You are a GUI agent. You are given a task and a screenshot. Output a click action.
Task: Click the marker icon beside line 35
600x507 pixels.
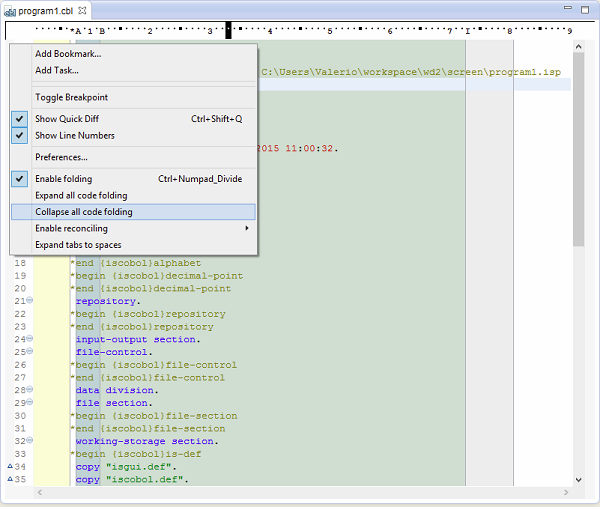pyautogui.click(x=10, y=480)
